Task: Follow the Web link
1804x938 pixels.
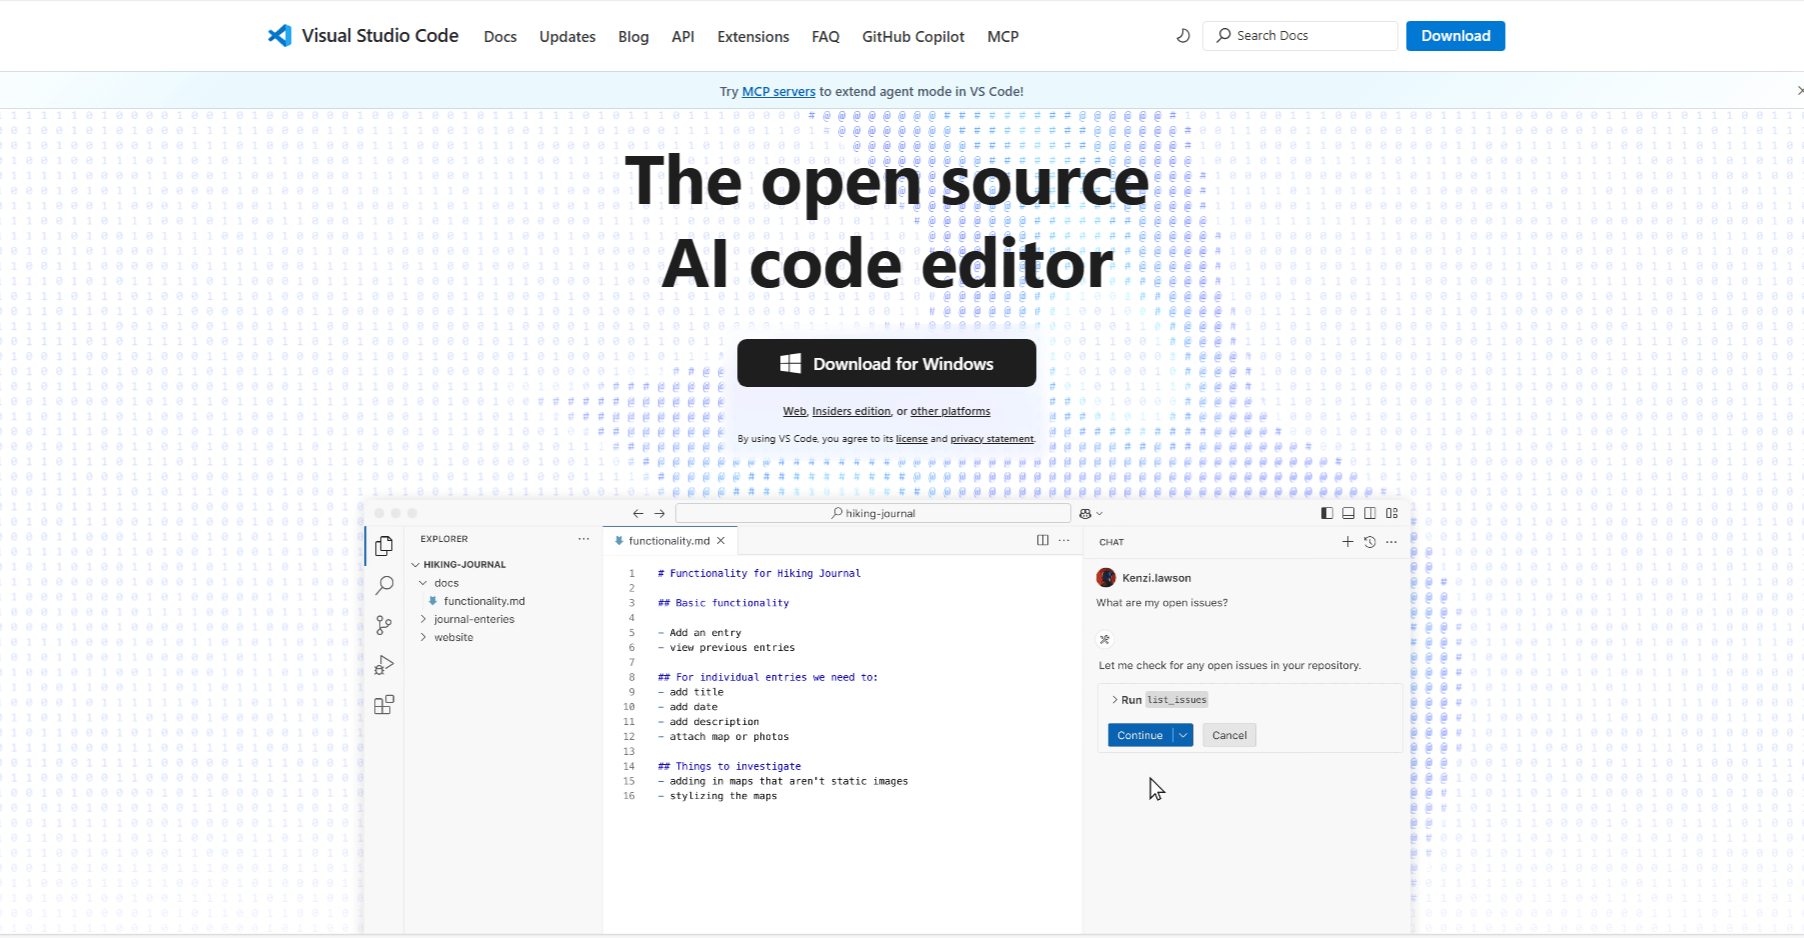Action: [794, 411]
